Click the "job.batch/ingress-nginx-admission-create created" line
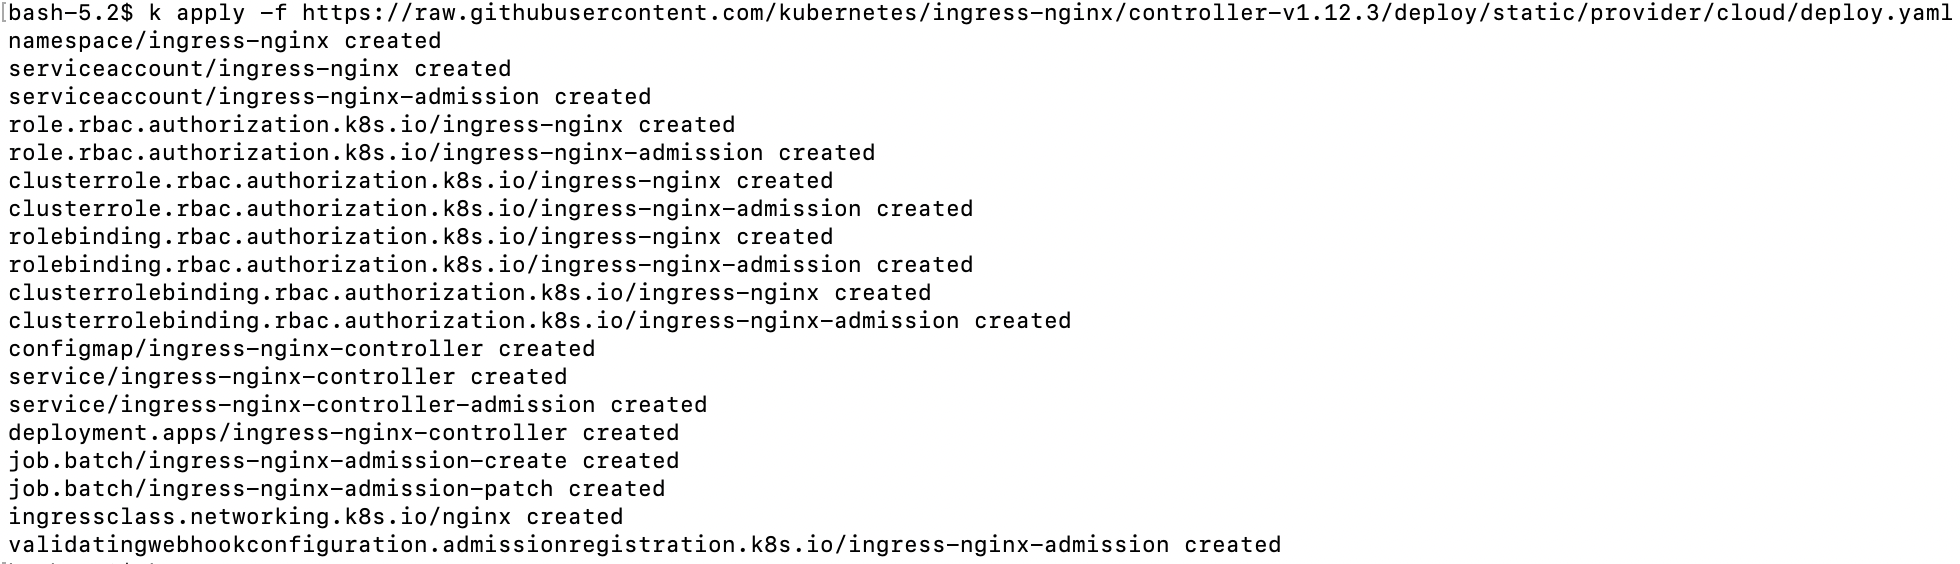This screenshot has width=1960, height=564. pos(343,461)
